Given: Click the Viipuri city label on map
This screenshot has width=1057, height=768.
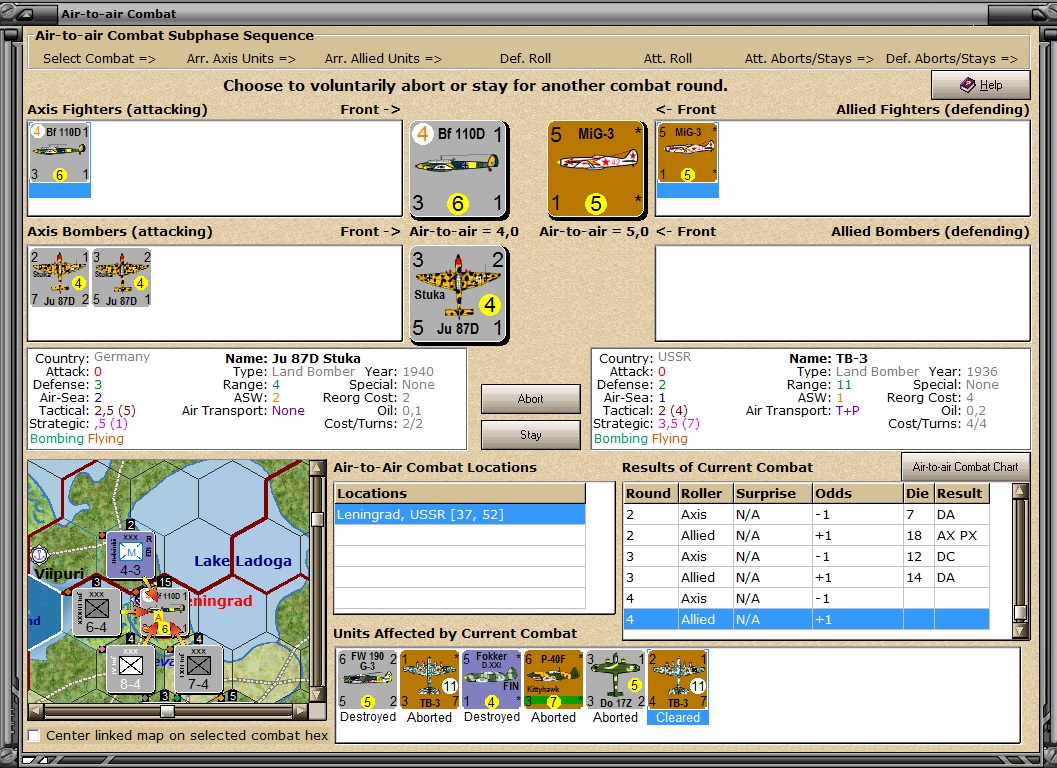Looking at the screenshot, I should (59, 574).
